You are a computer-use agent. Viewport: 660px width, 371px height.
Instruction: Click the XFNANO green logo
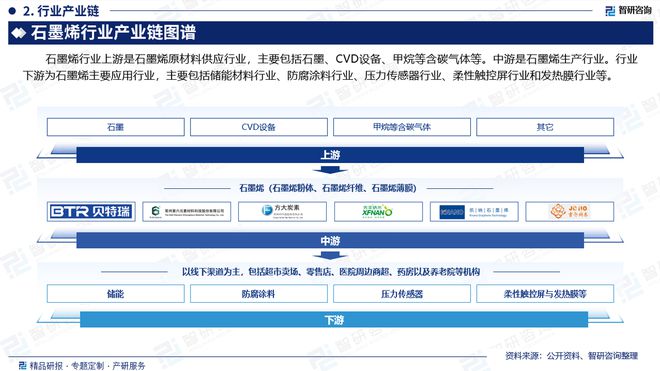pyautogui.click(x=378, y=211)
